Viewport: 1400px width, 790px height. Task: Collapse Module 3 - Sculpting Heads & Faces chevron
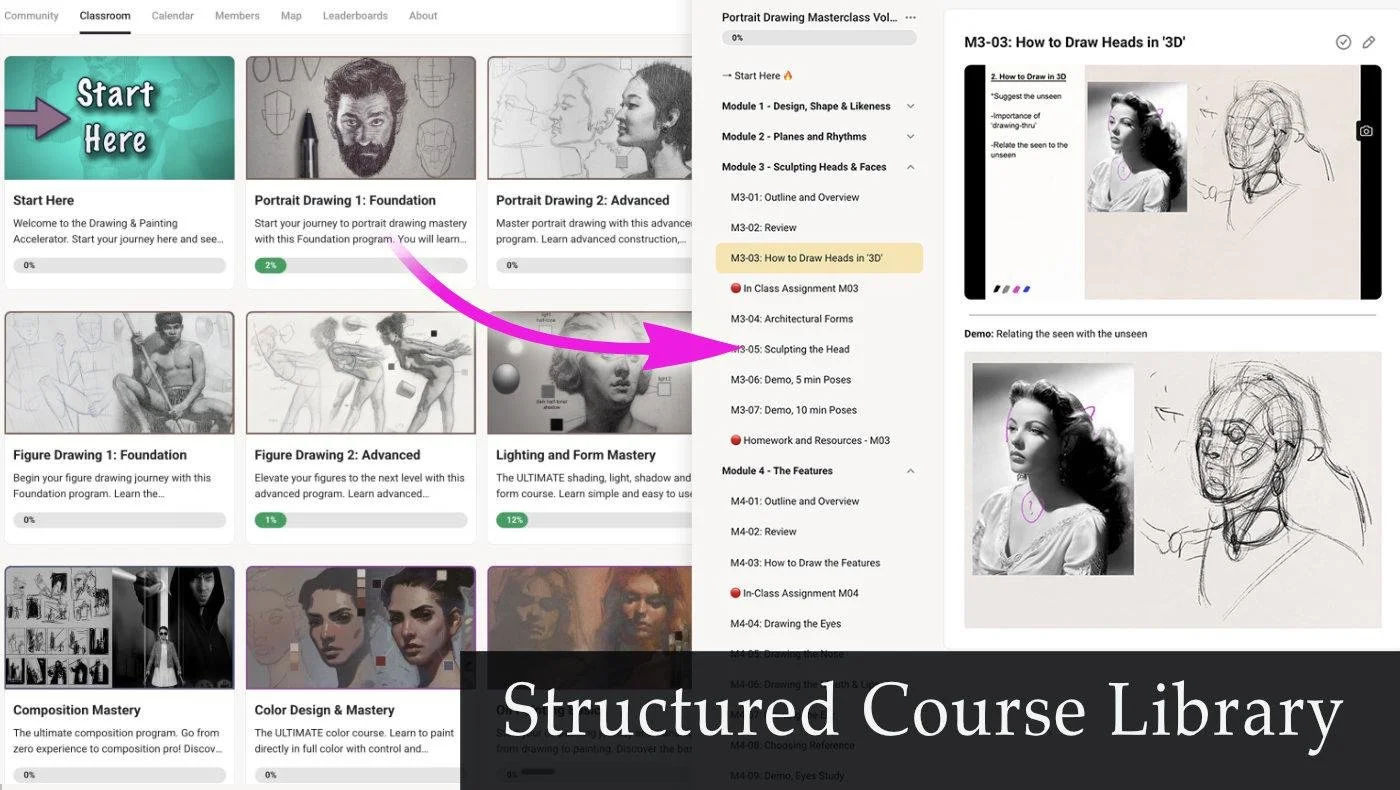(910, 167)
